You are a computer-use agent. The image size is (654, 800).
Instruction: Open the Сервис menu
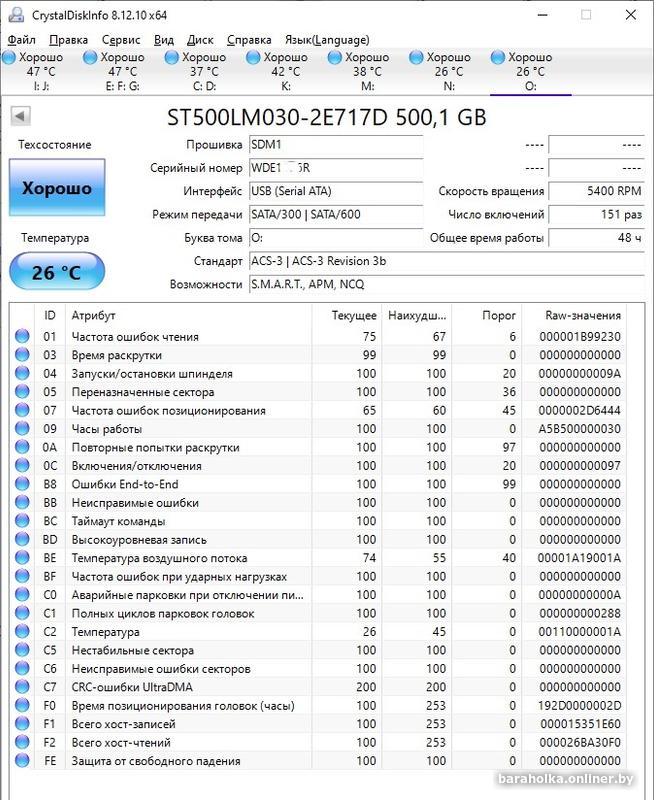[121, 40]
